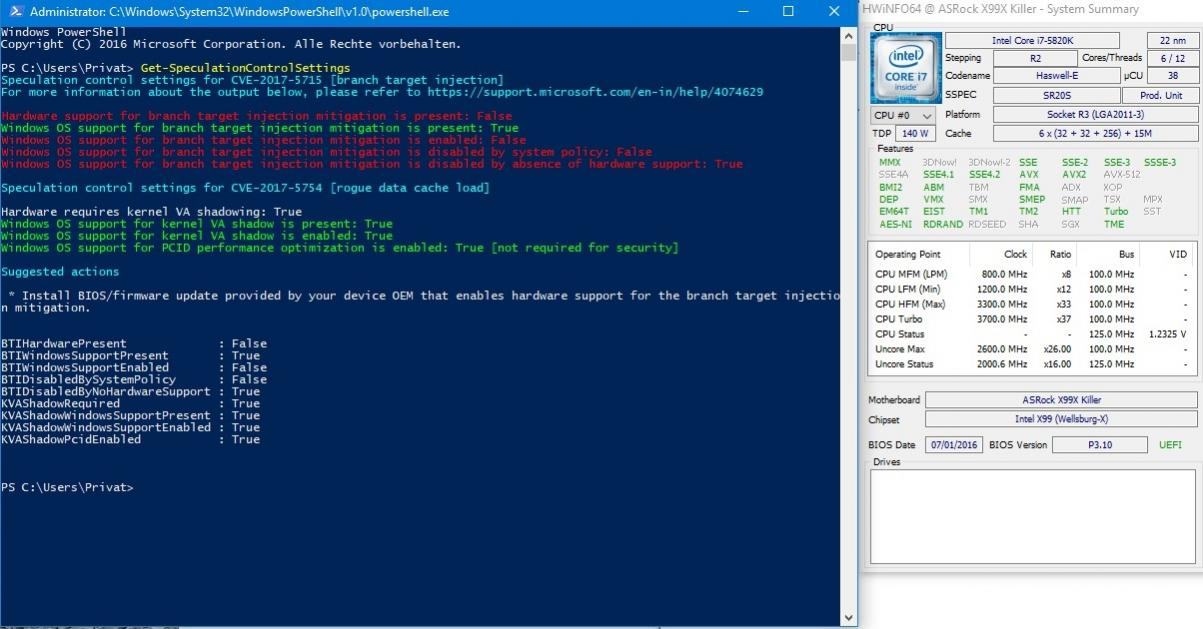Open the CPU #0 selector dropdown
The image size is (1203, 629).
(904, 116)
